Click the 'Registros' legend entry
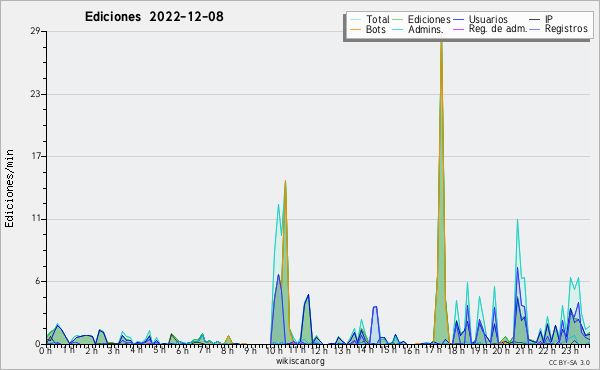 (566, 29)
